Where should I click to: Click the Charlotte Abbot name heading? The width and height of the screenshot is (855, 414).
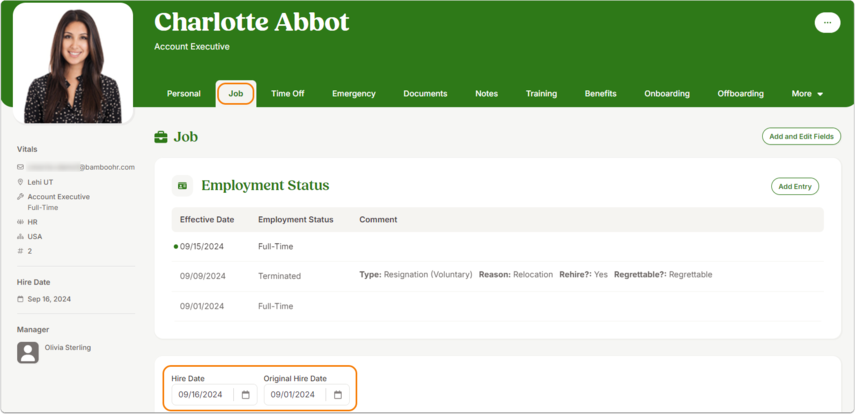[251, 22]
